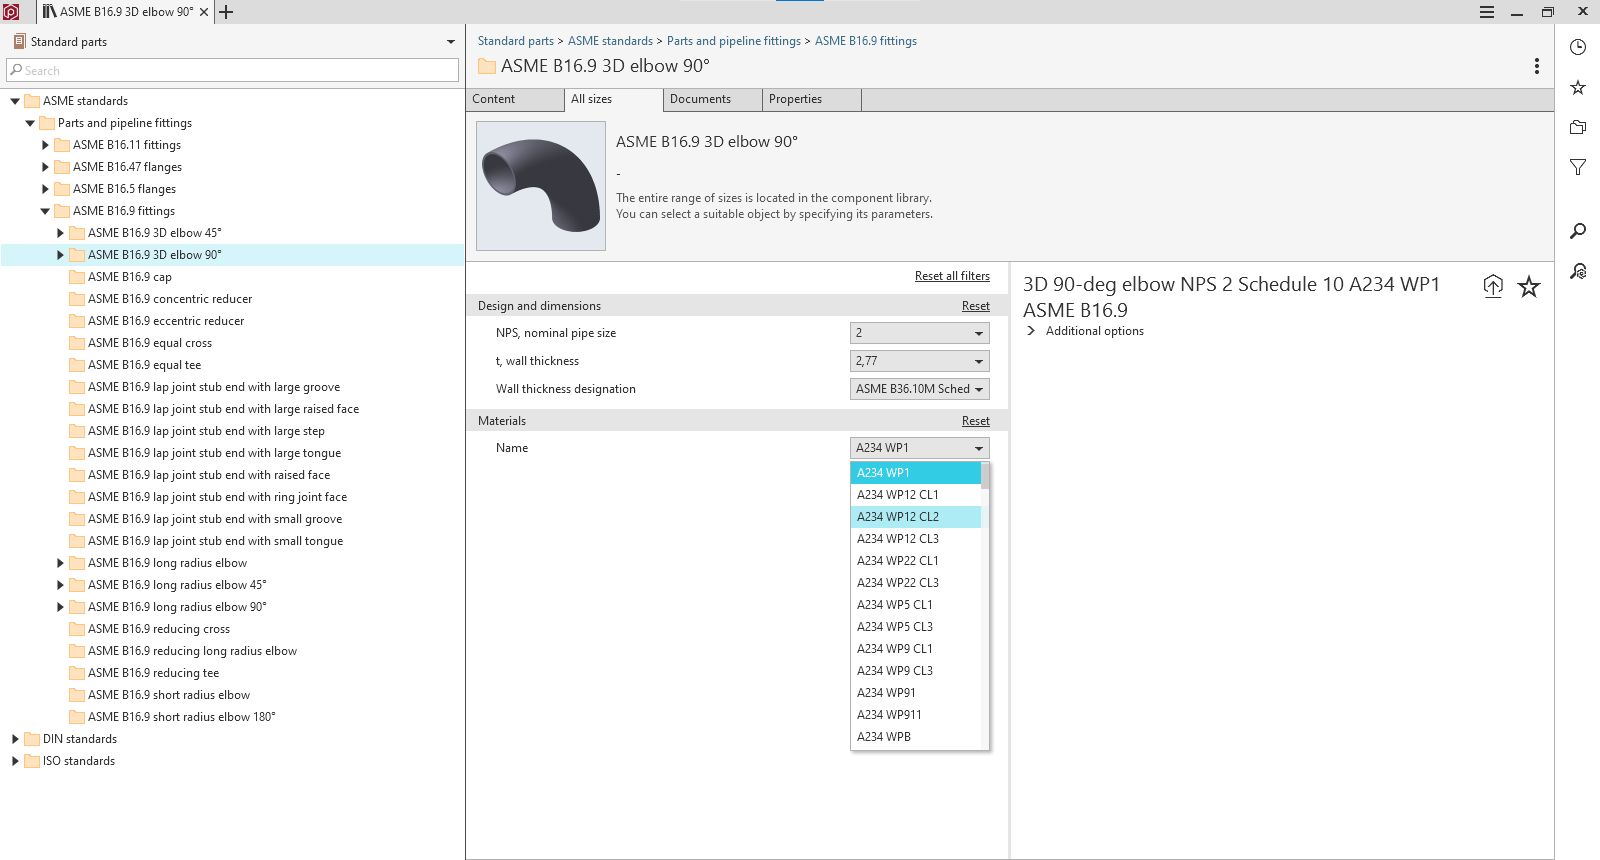This screenshot has width=1600, height=860.
Task: Open the history clock icon in right sidebar
Action: tap(1578, 47)
